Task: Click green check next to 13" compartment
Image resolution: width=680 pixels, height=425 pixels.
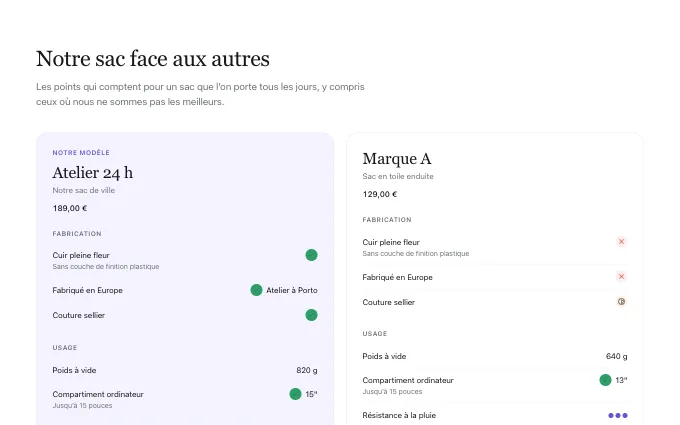Action: pos(605,380)
